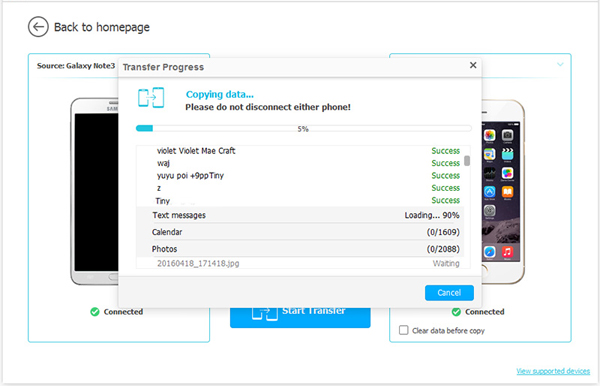The image size is (600, 386).
Task: Click the phone-to-phone copying icon
Action: coord(151,98)
